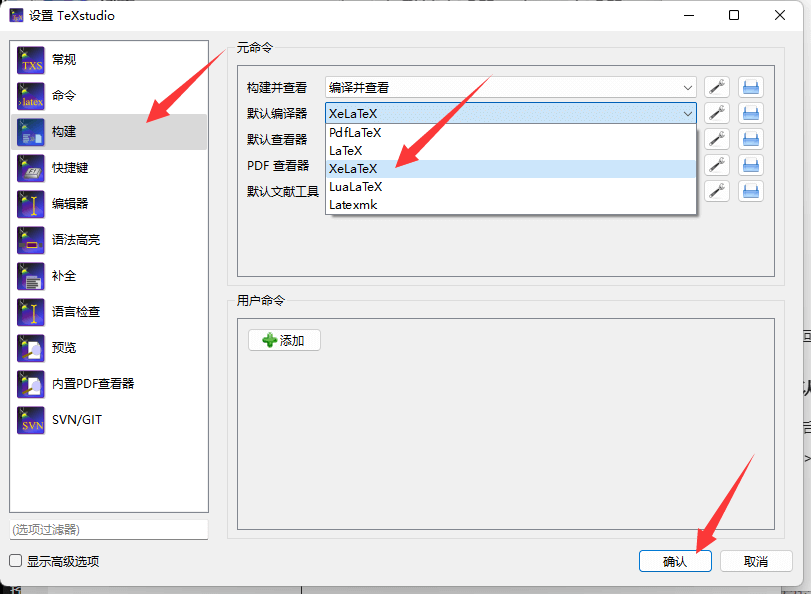This screenshot has height=594, width=811.
Task: Click reset icon for 构建并查看 row
Action: tap(750, 87)
